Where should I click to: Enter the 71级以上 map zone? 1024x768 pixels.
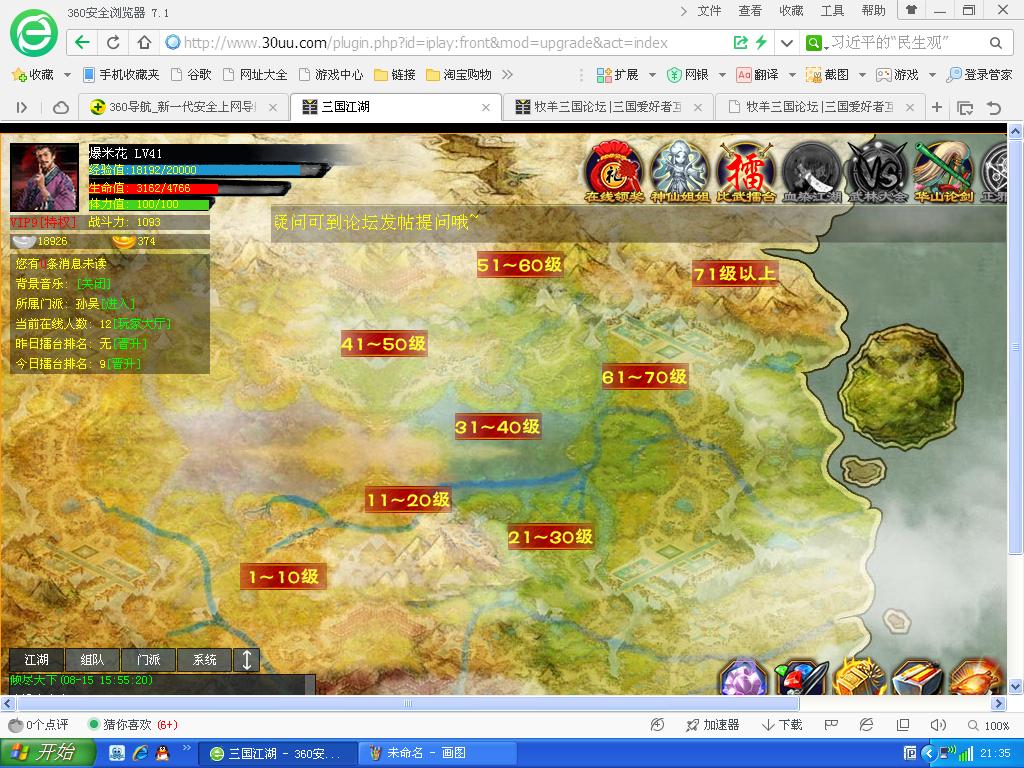coord(735,273)
